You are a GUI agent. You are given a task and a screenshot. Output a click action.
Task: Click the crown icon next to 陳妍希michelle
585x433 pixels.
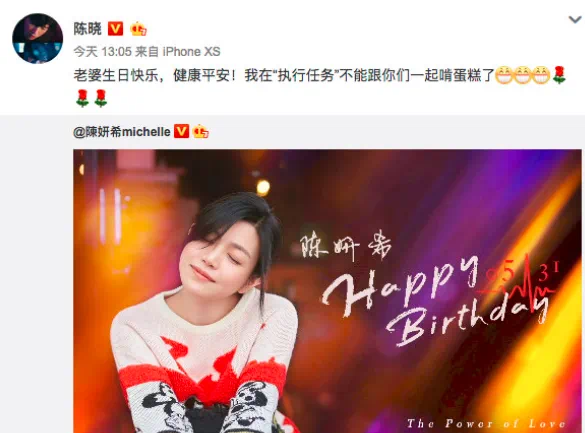pyautogui.click(x=200, y=132)
